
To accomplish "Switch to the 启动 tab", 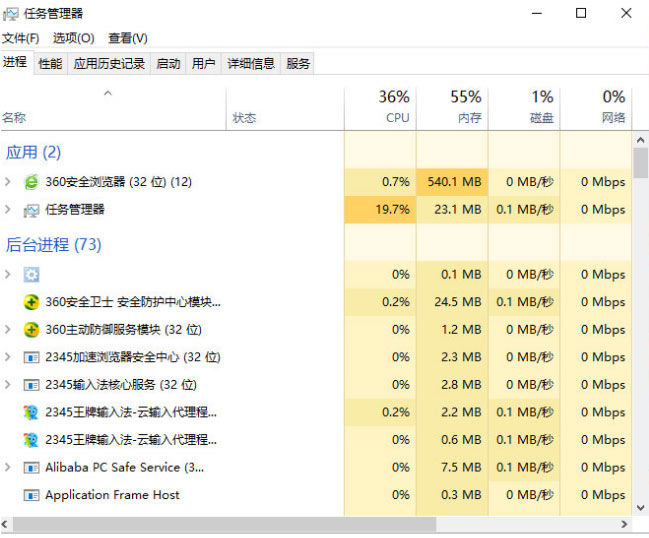I will pyautogui.click(x=168, y=64).
